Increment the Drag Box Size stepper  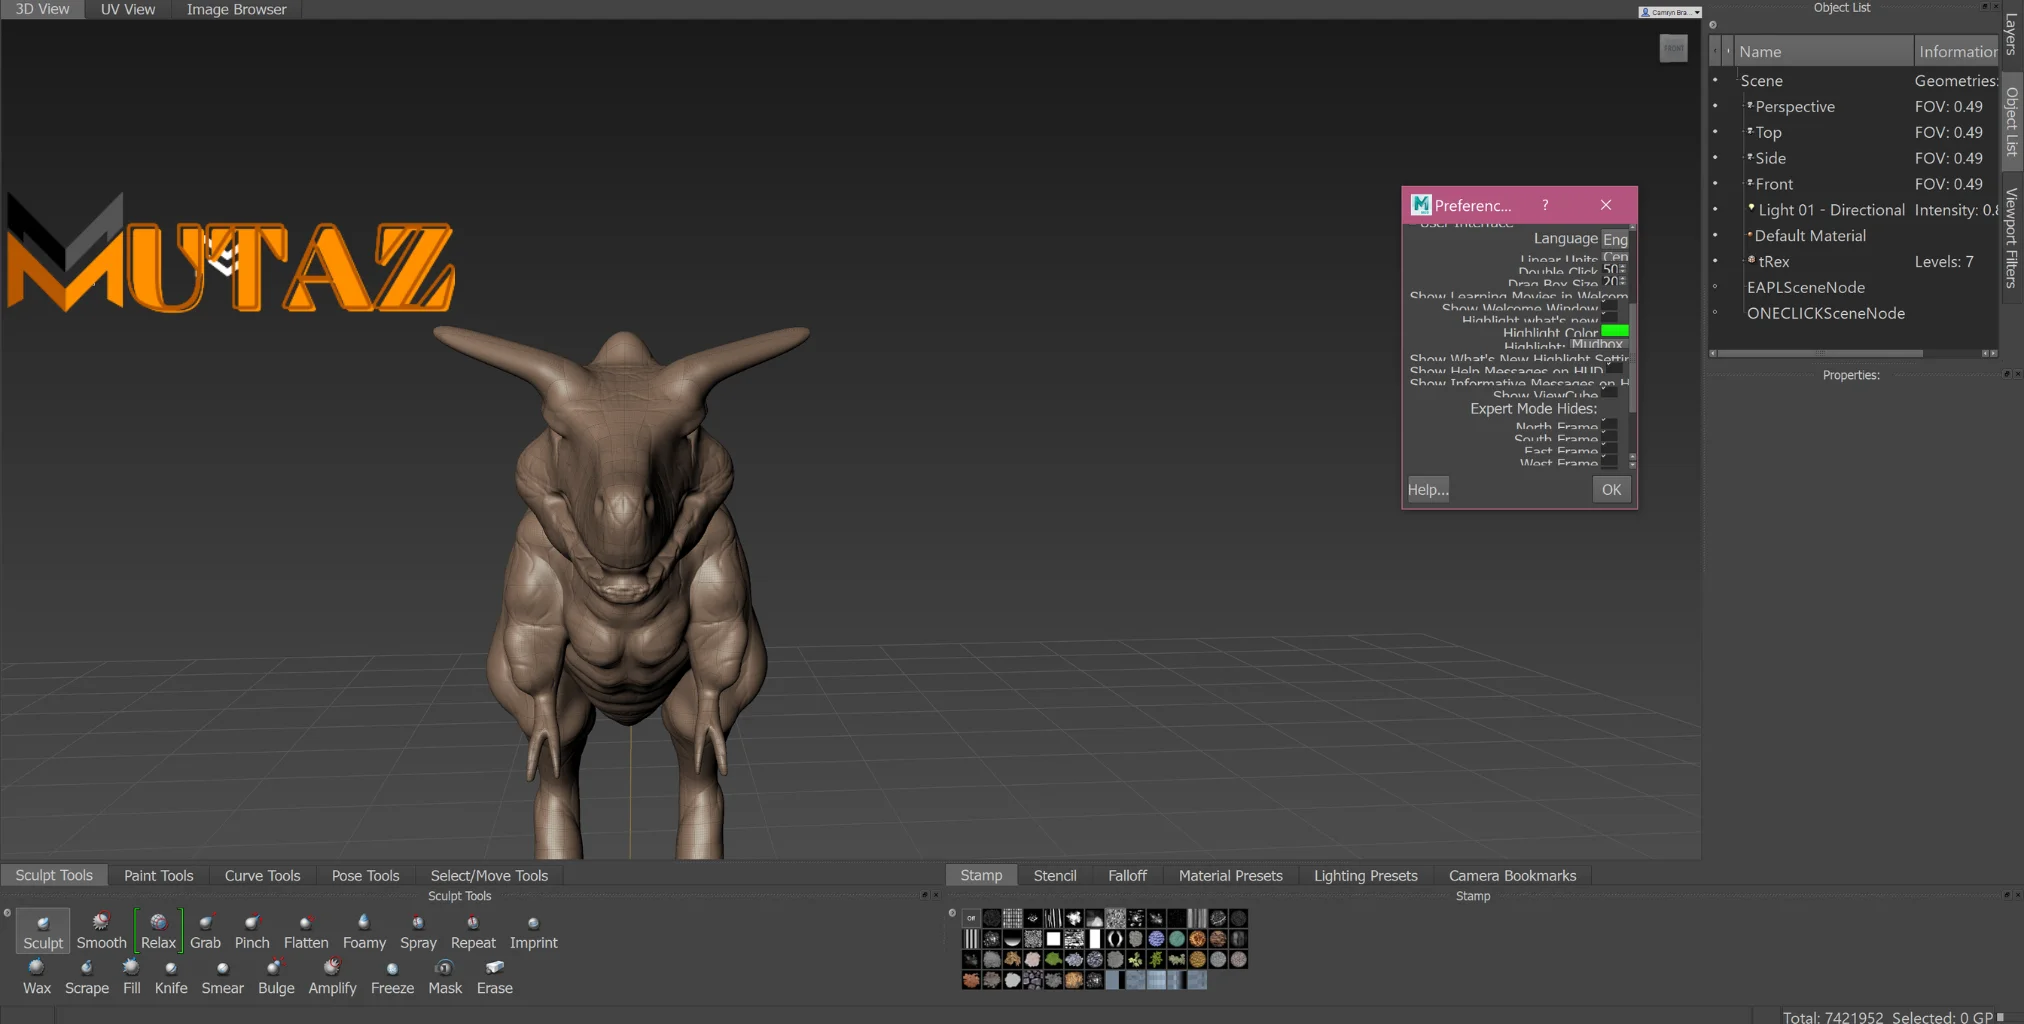(x=1623, y=279)
